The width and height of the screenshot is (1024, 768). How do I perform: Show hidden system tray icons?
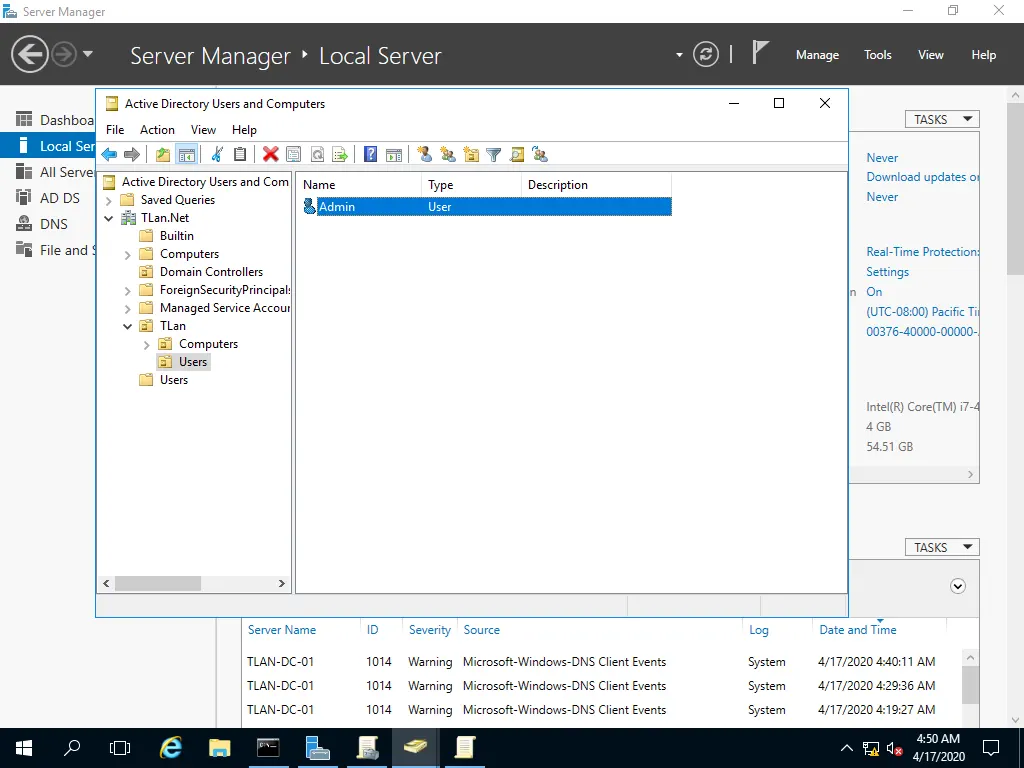[846, 748]
